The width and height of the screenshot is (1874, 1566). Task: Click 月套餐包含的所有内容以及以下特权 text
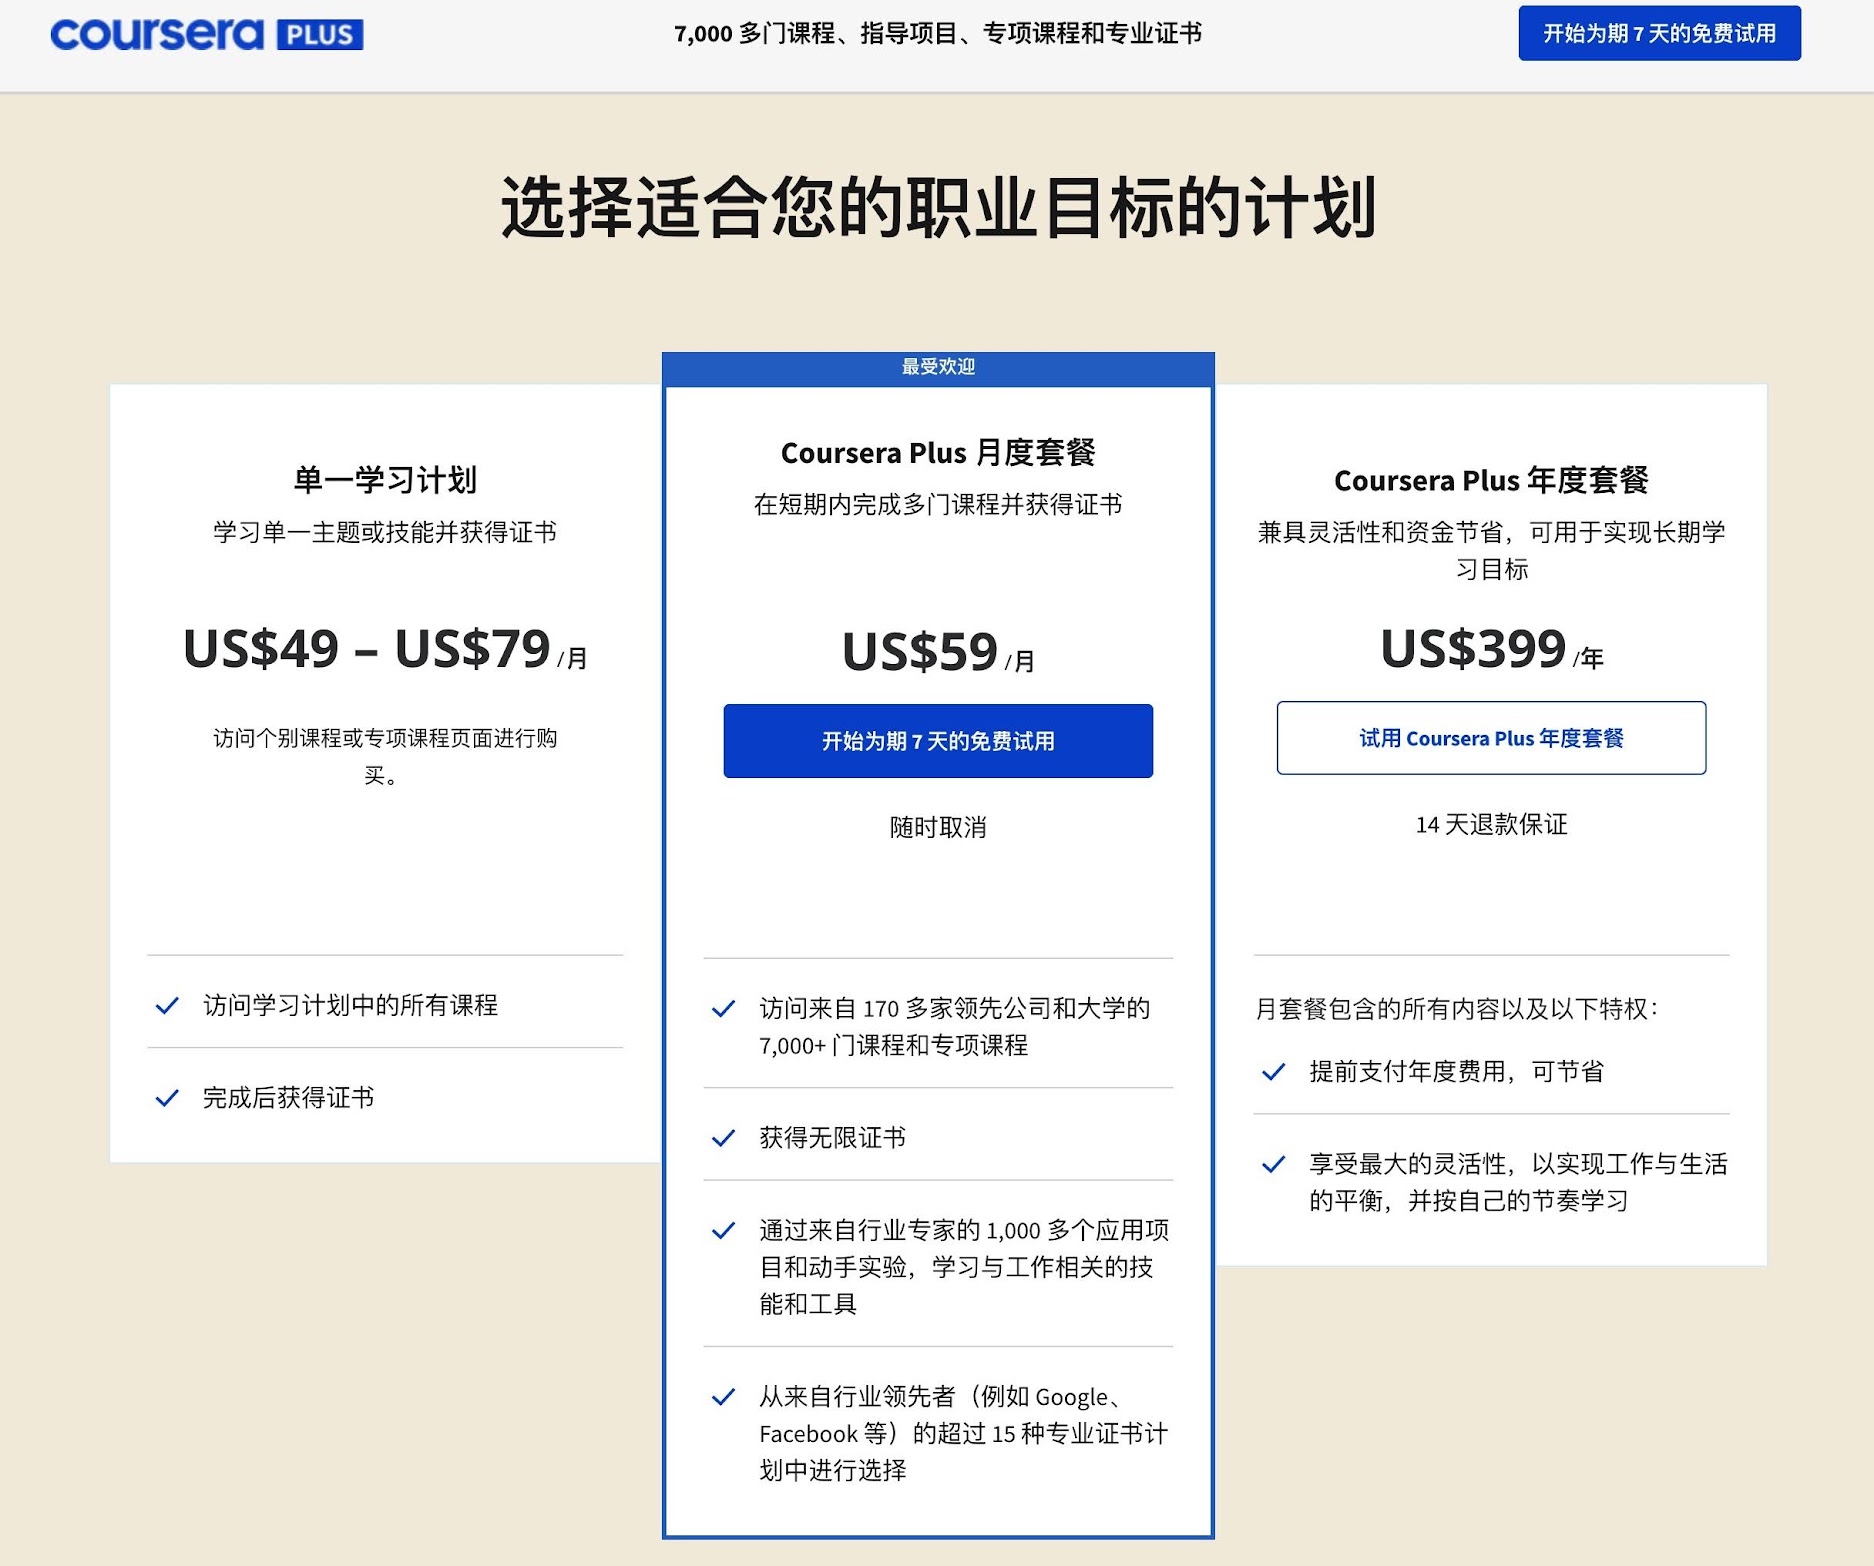tap(1457, 1009)
